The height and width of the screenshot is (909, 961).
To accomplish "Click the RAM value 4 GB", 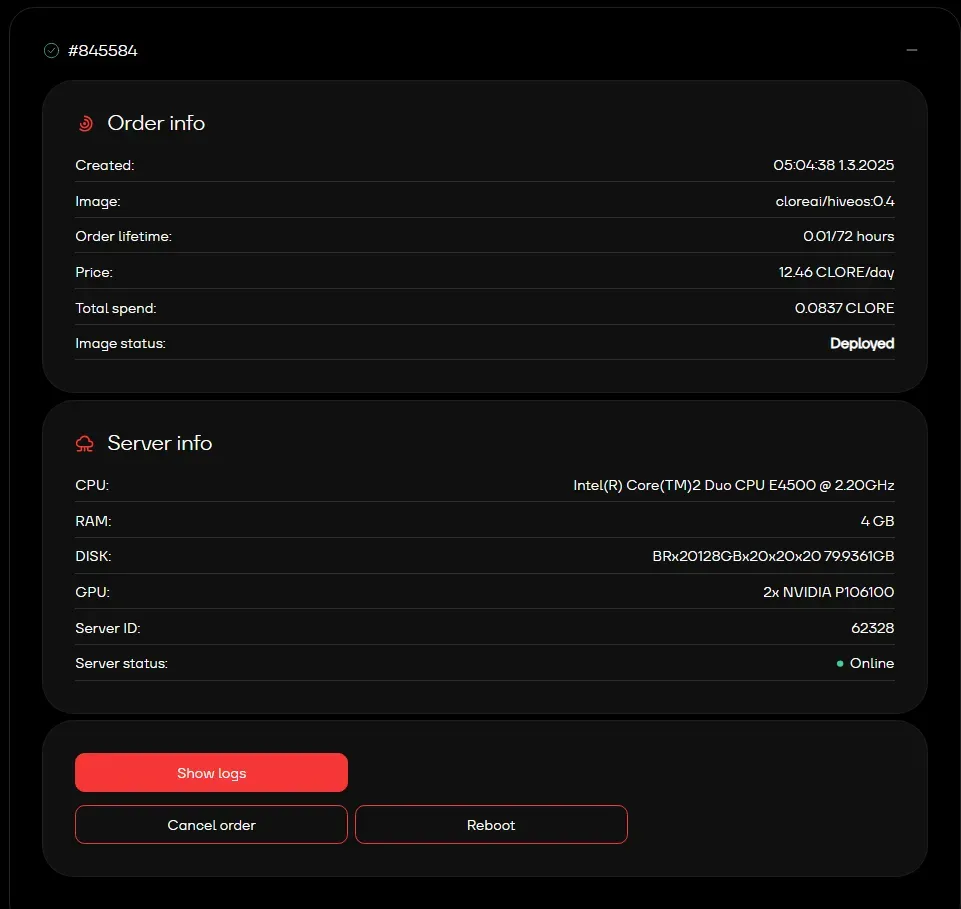I will pyautogui.click(x=877, y=521).
